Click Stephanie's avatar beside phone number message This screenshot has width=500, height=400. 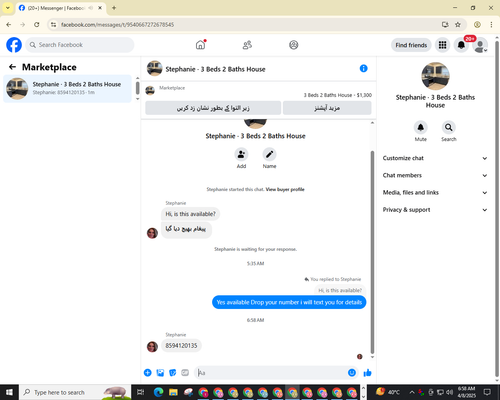click(152, 347)
